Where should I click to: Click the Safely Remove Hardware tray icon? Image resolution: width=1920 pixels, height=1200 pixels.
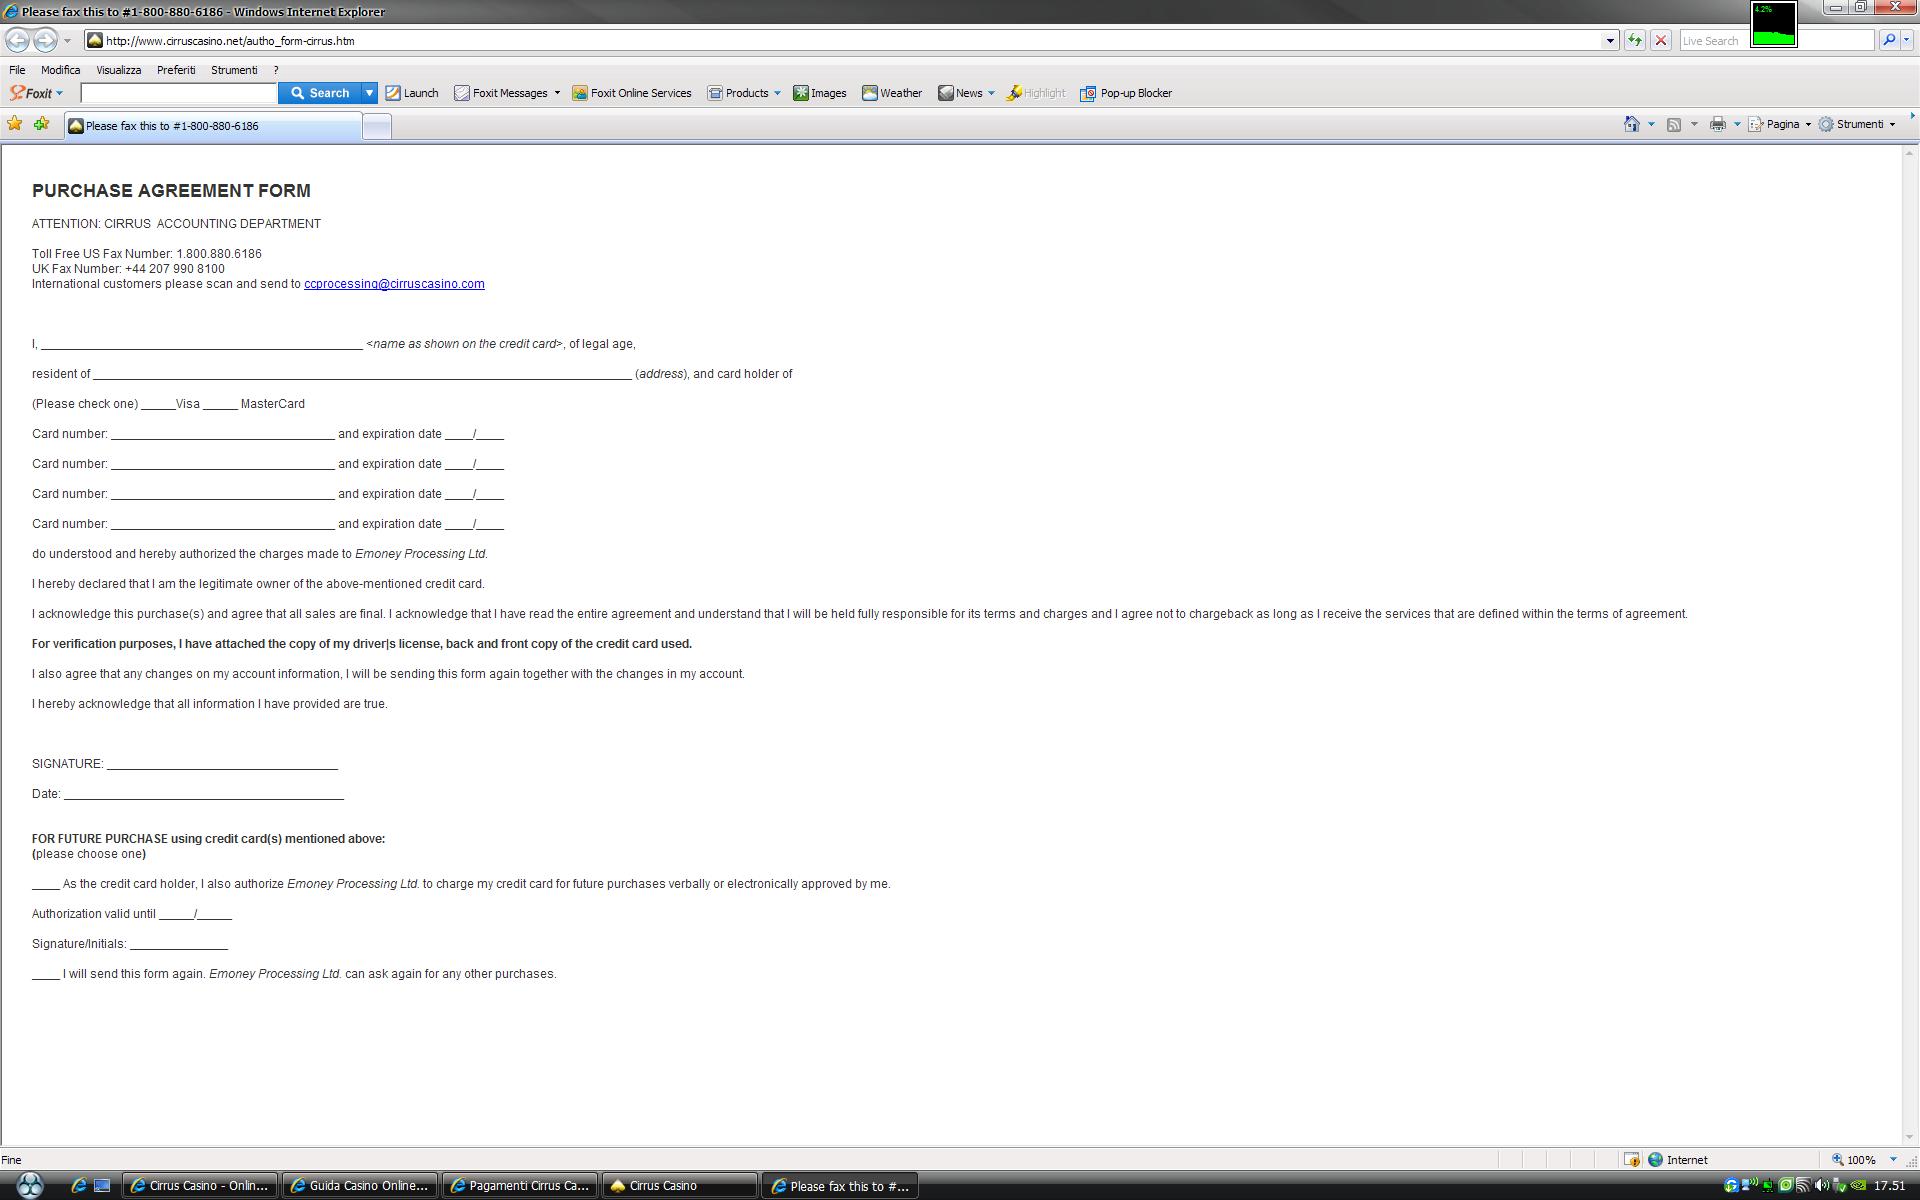click(x=1839, y=1186)
